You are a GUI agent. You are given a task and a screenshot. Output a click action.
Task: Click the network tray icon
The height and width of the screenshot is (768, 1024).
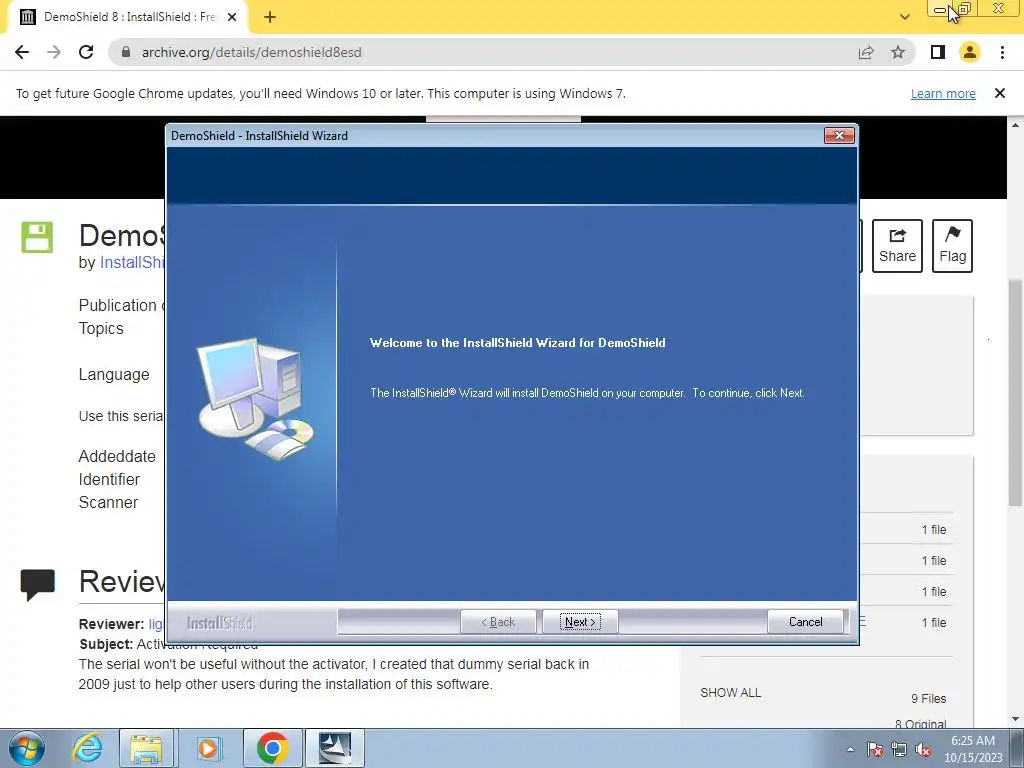[899, 750]
